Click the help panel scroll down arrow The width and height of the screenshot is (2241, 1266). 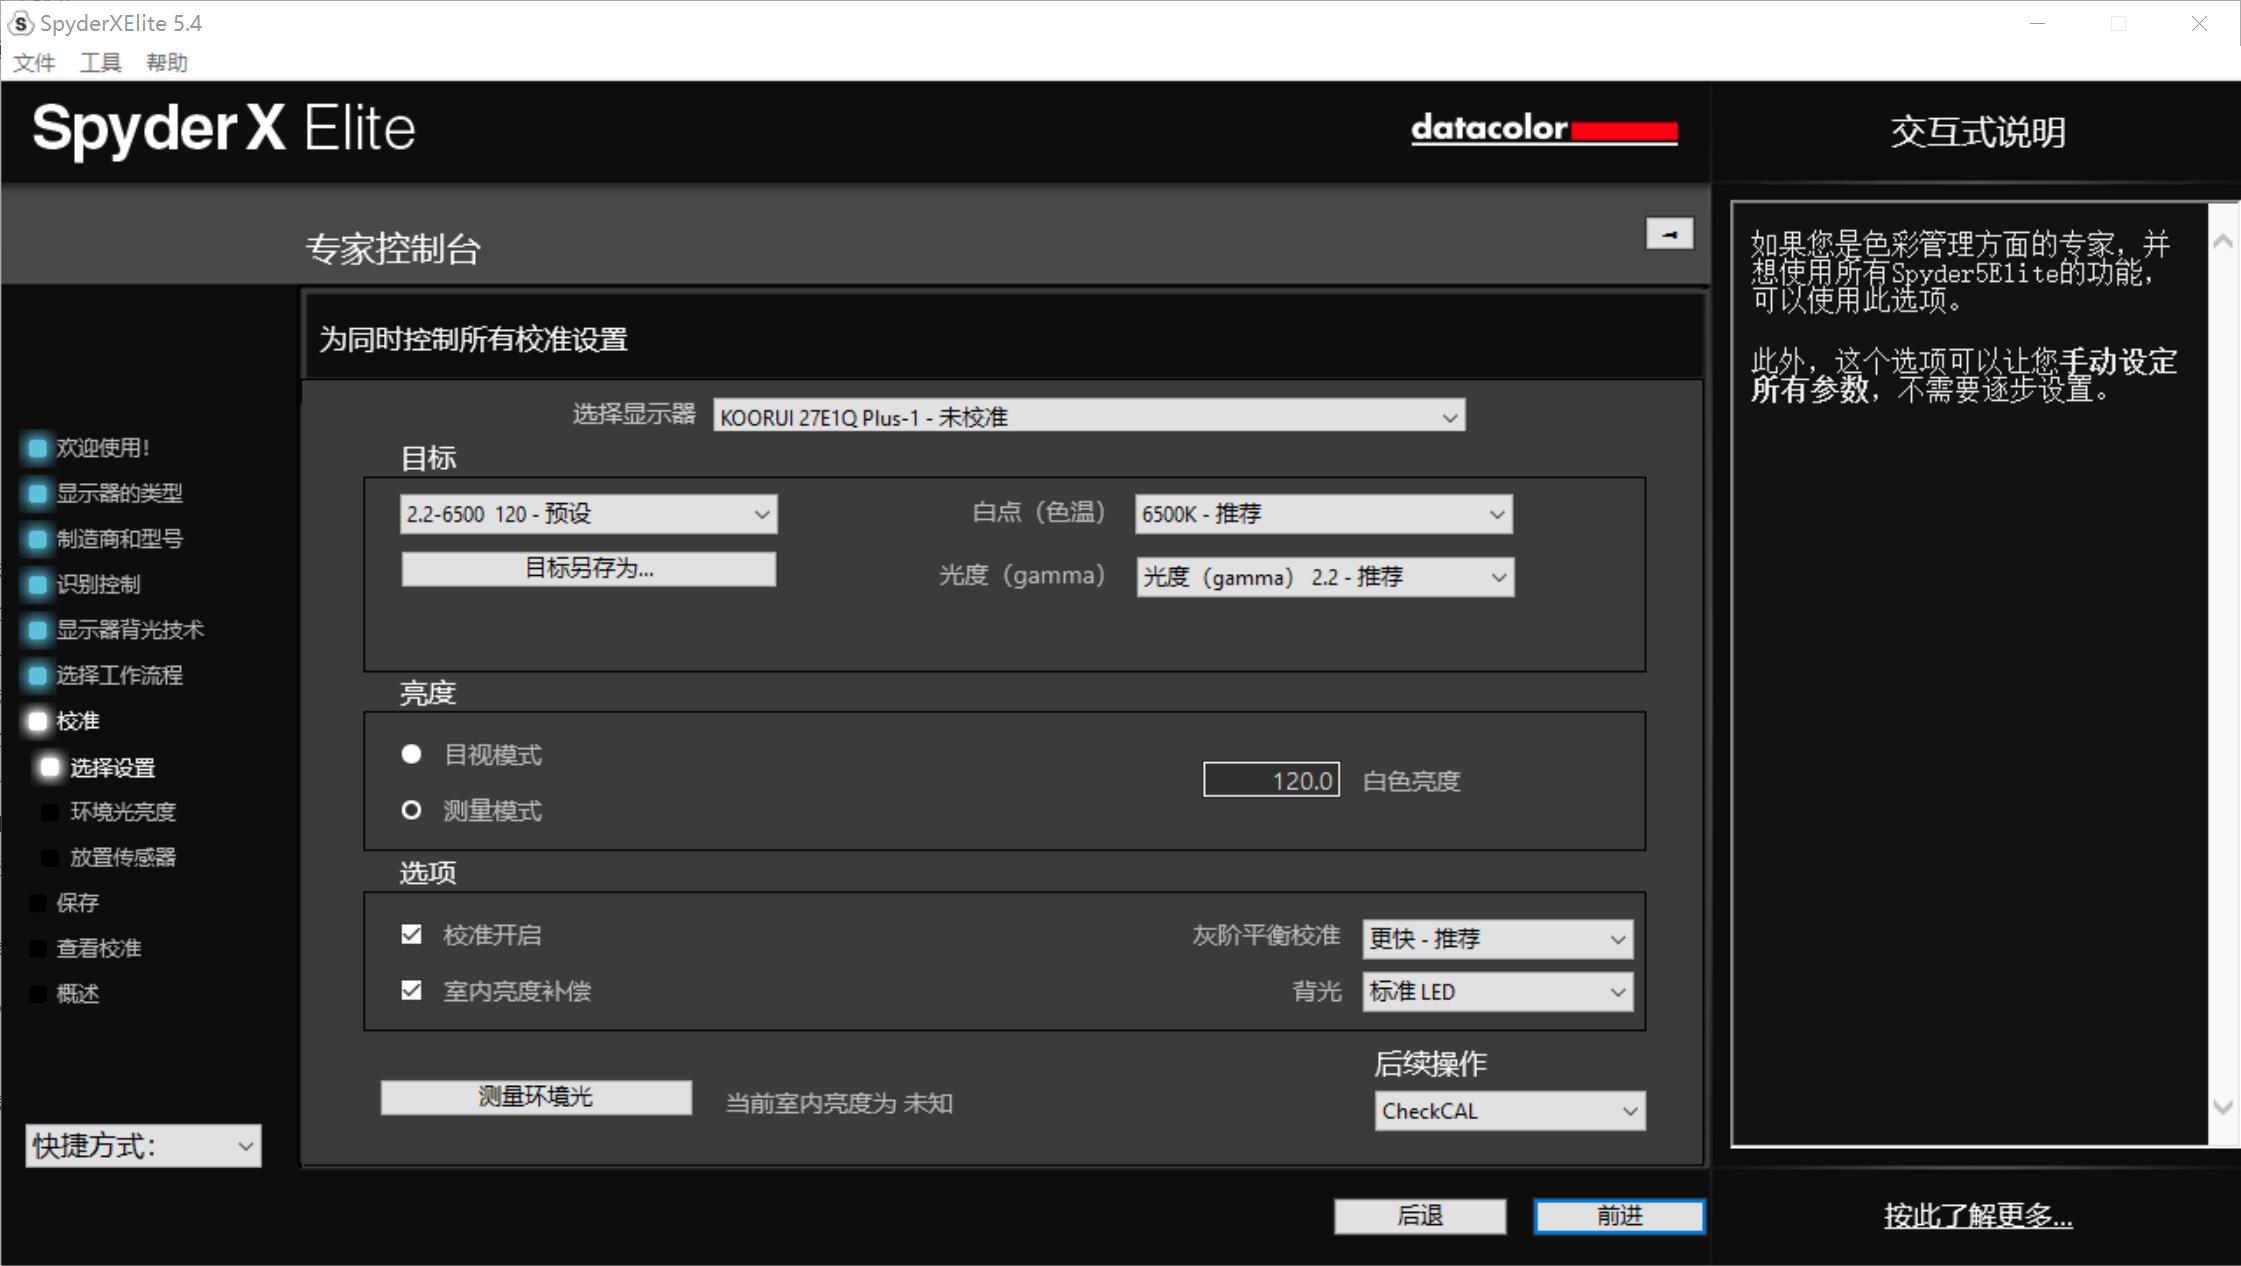tap(2223, 1106)
